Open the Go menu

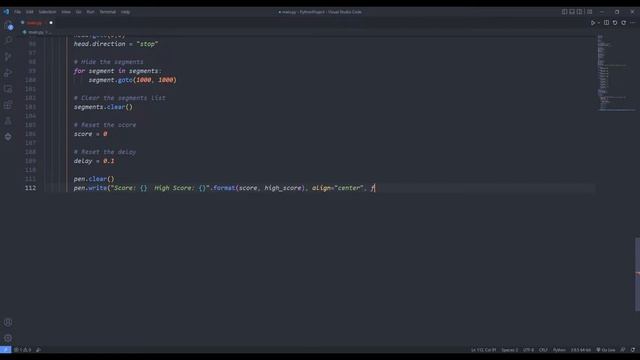tap(78, 12)
